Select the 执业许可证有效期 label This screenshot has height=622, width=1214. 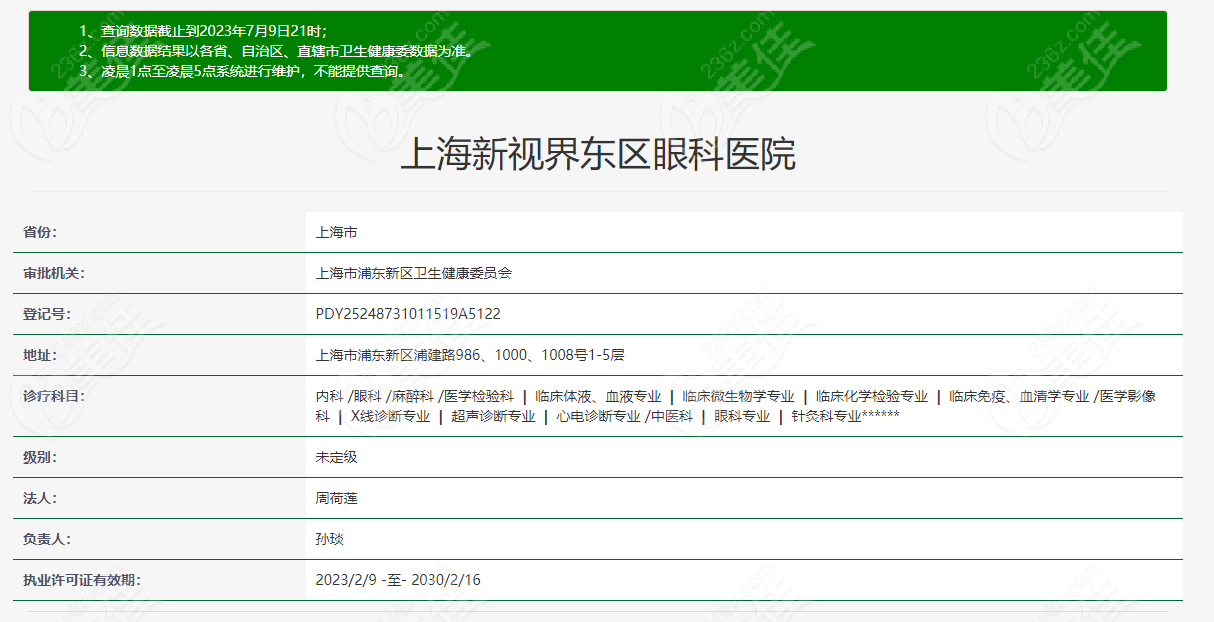click(82, 580)
